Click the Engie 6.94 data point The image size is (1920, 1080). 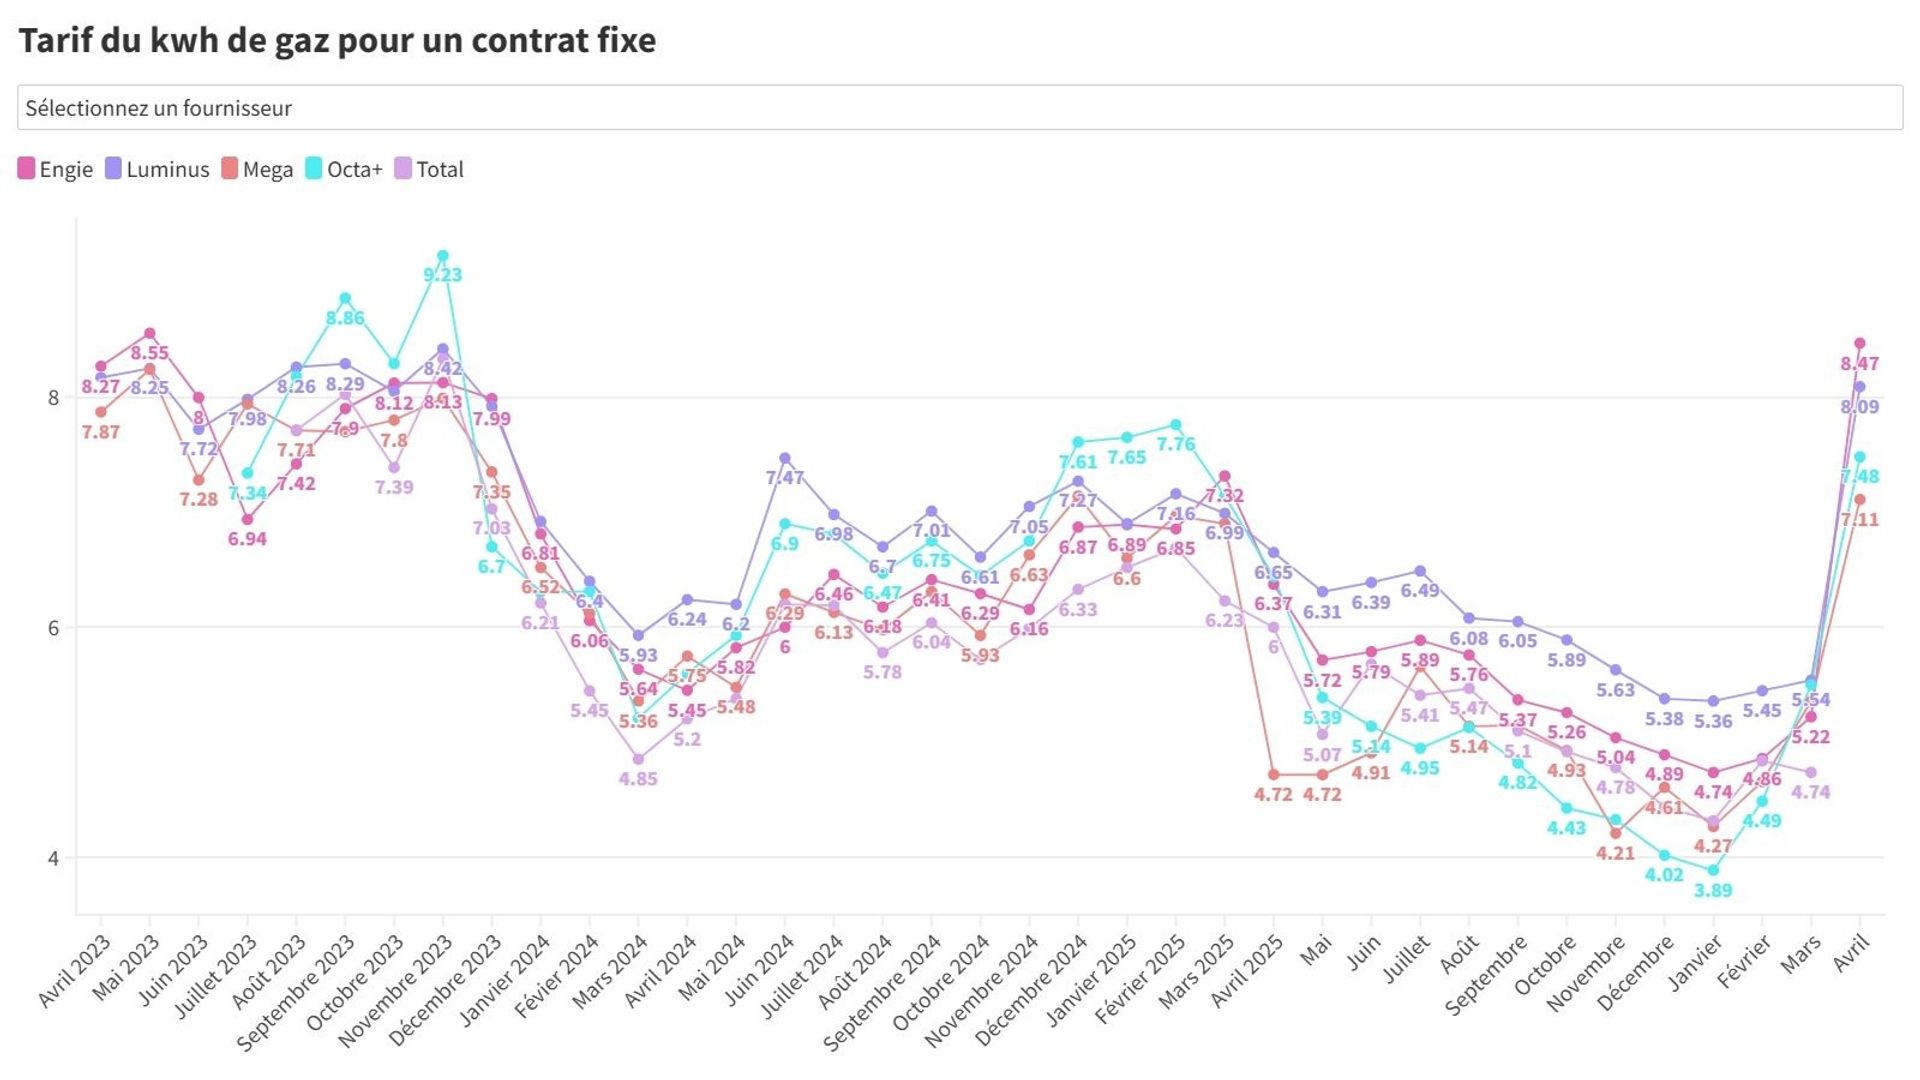247,519
